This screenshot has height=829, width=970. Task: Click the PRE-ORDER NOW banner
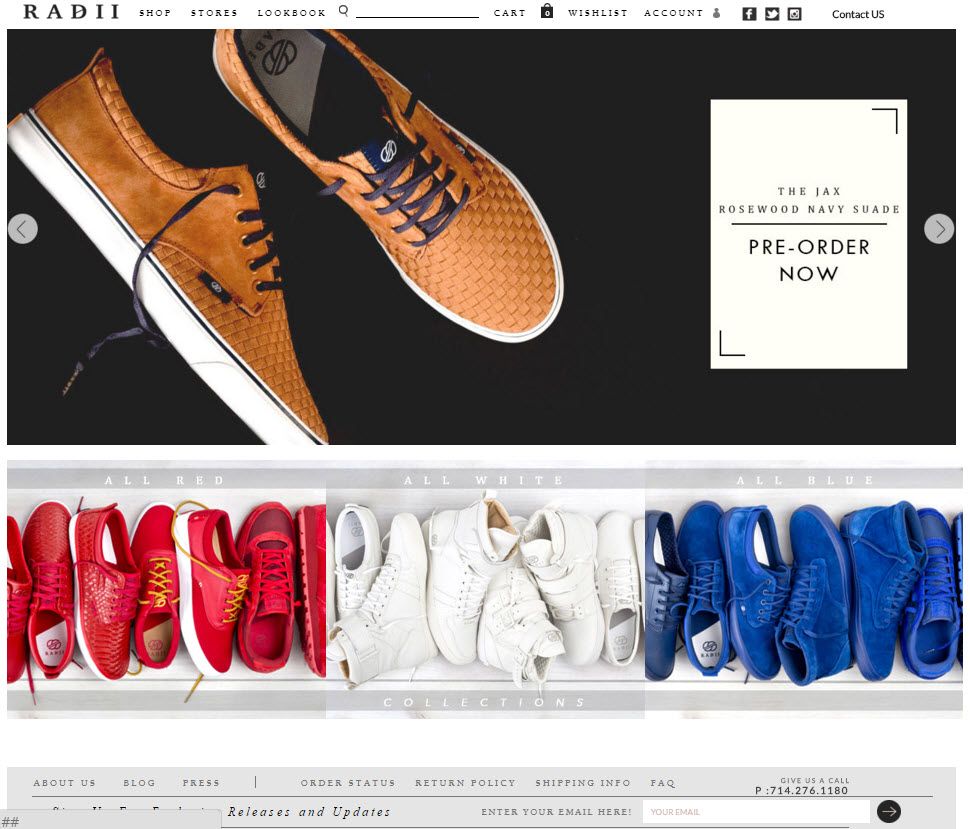[x=809, y=260]
